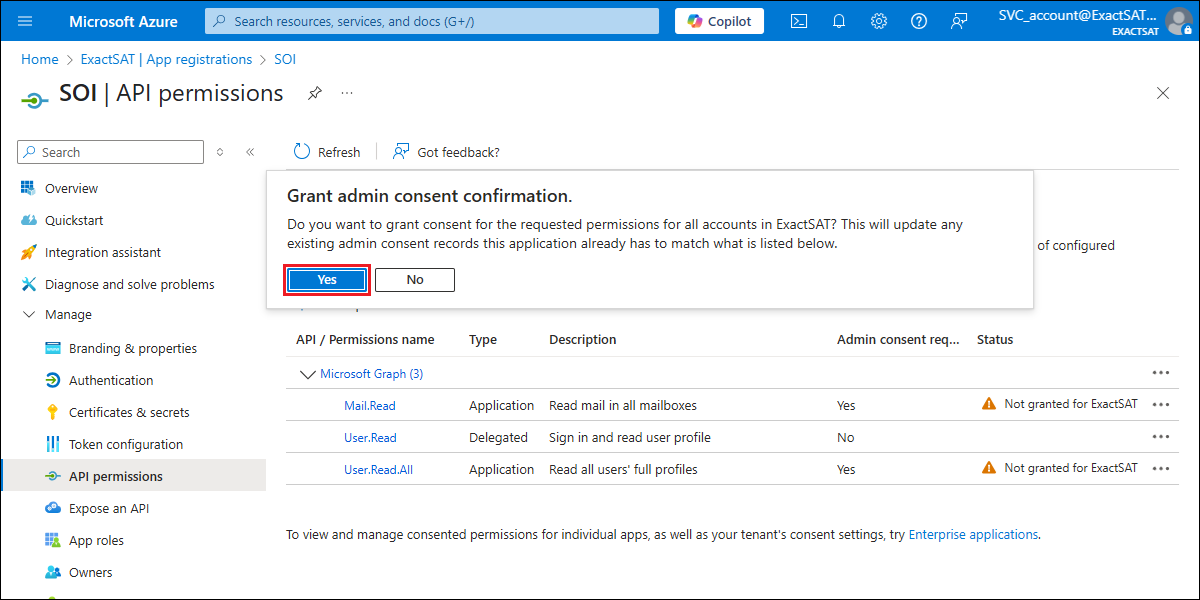
Task: Open the notifications bell
Action: click(x=839, y=21)
